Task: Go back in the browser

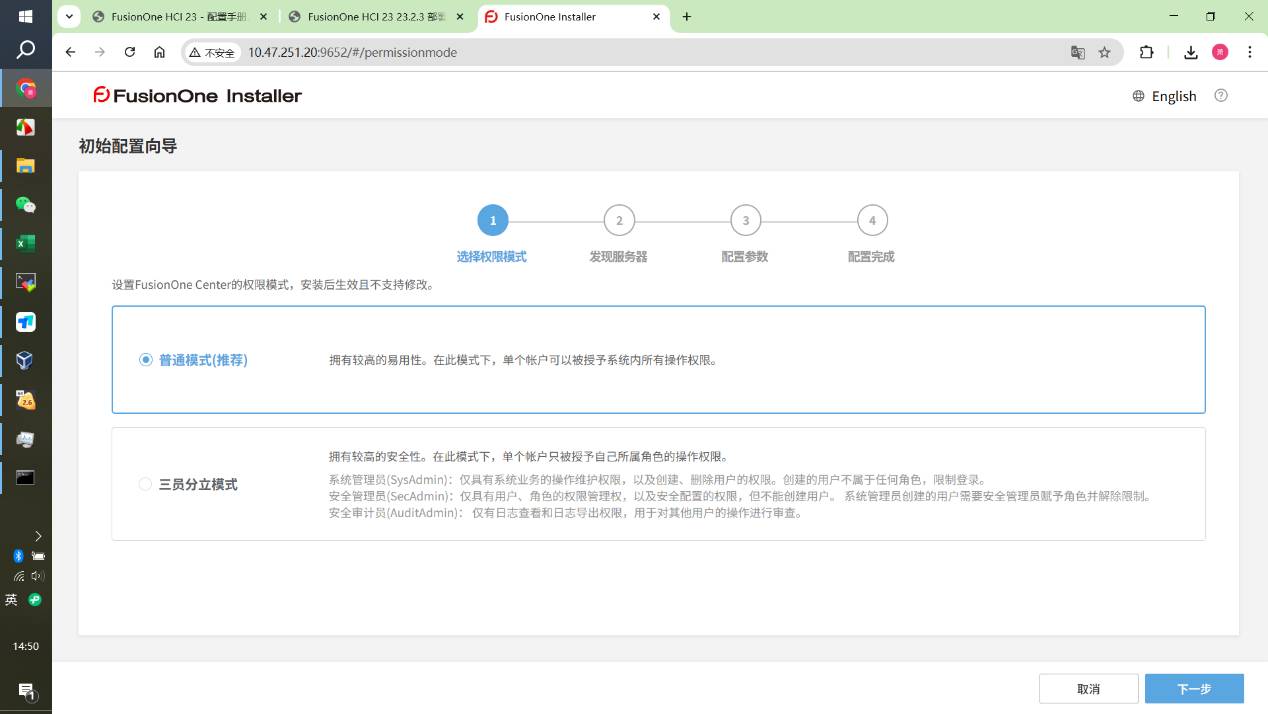Action: pyautogui.click(x=70, y=53)
